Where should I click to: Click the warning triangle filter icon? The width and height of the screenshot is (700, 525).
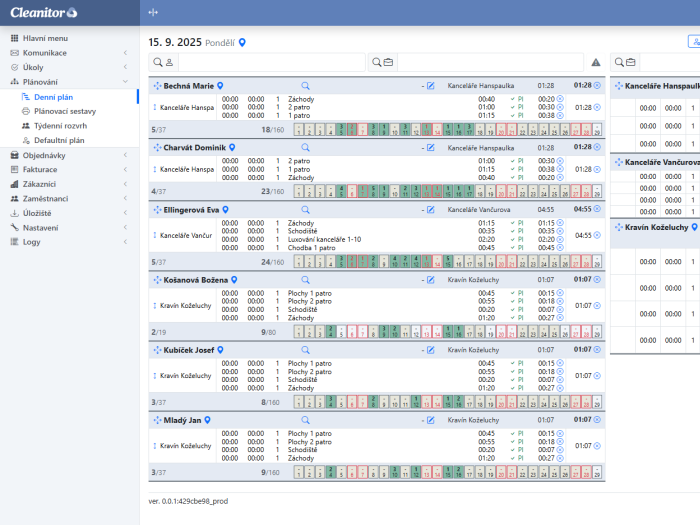click(x=596, y=62)
